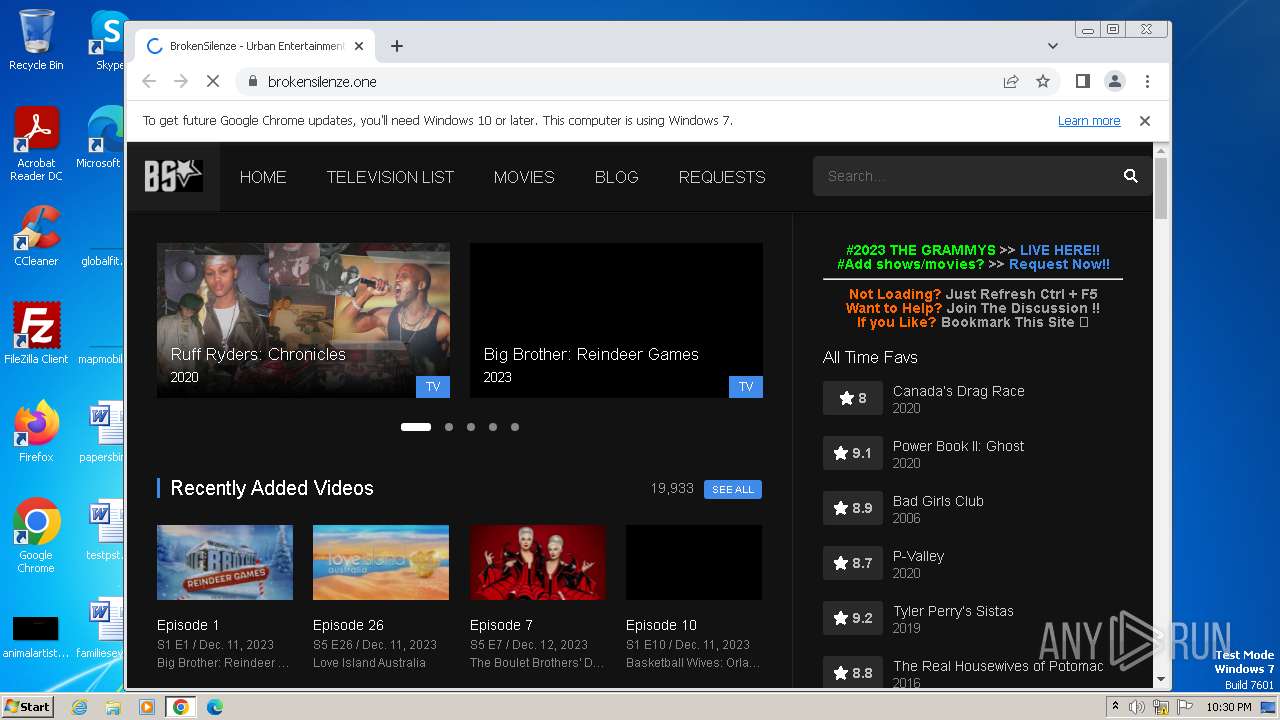Open Tyler Perry's Sistas favorite
Screen dimensions: 1280x720
[x=953, y=611]
